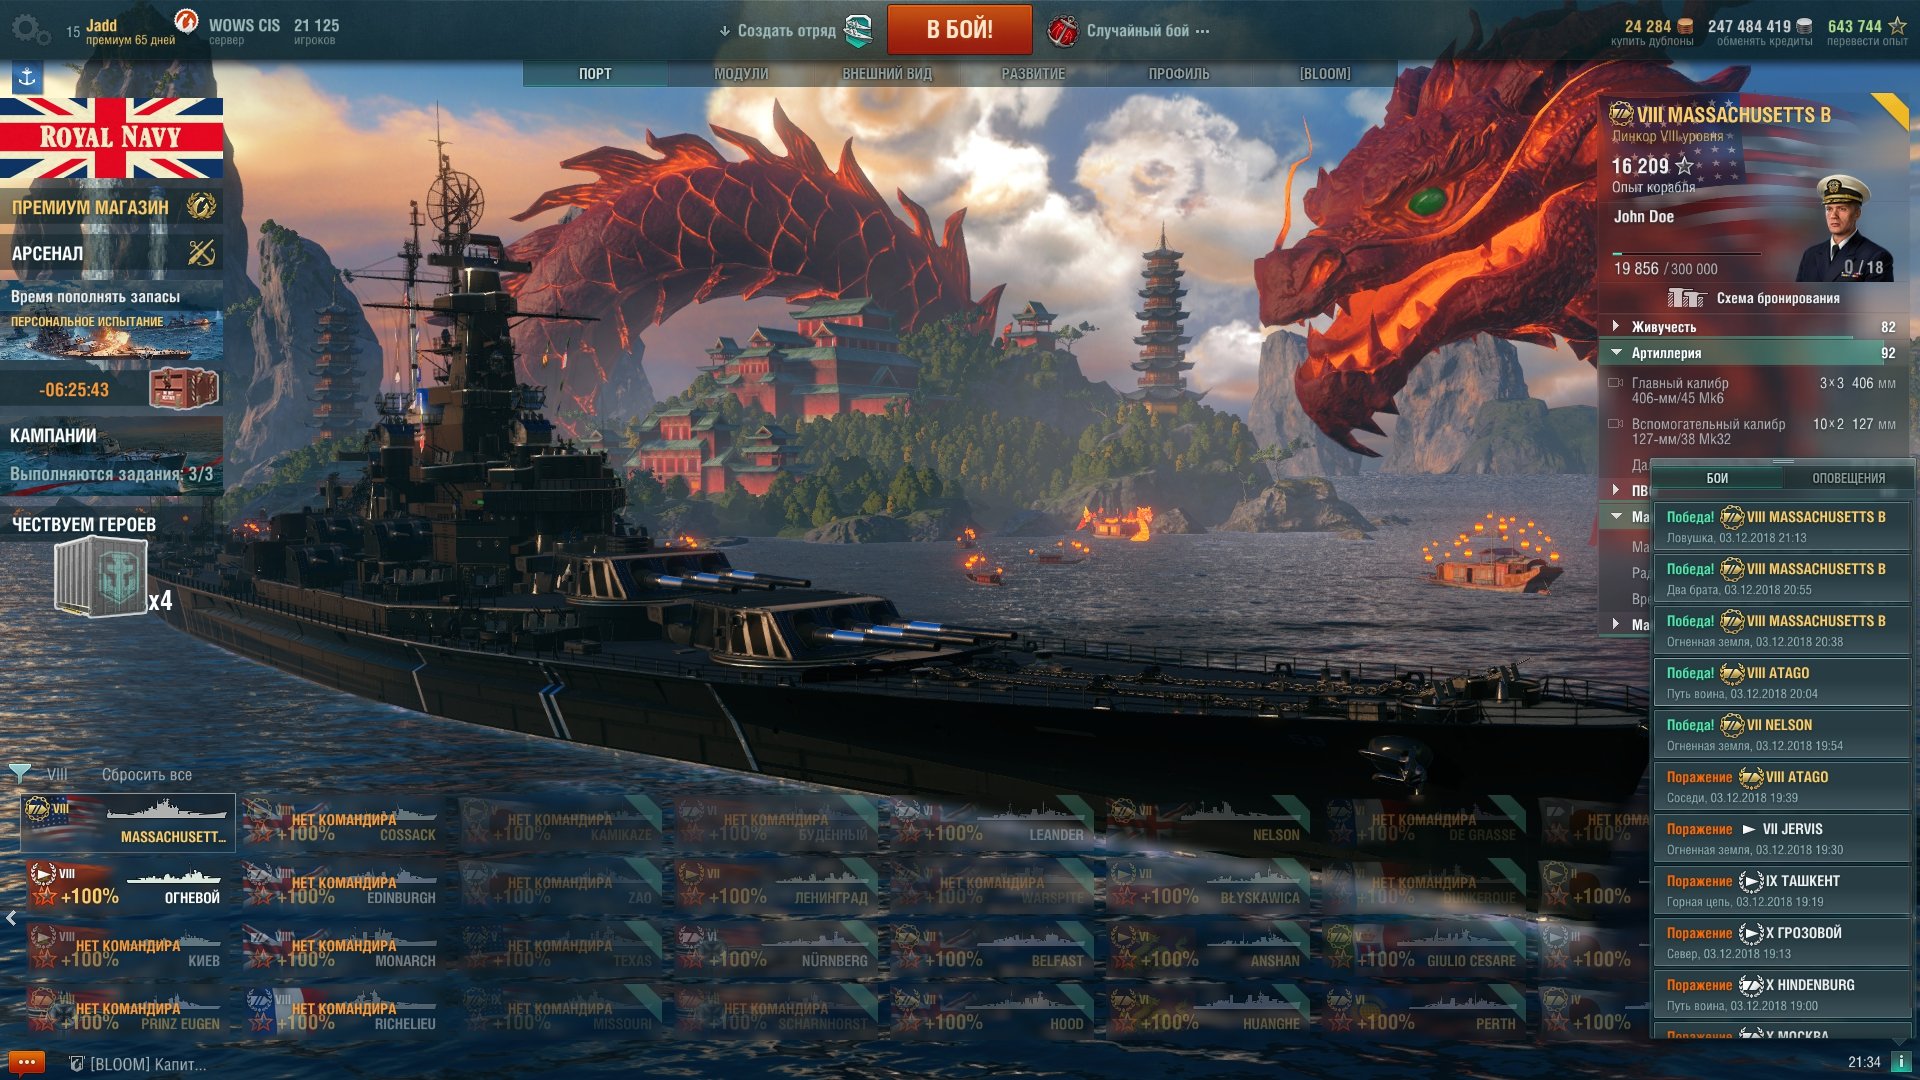Open the armor layout scheme icon
The image size is (1920, 1080).
point(1685,298)
